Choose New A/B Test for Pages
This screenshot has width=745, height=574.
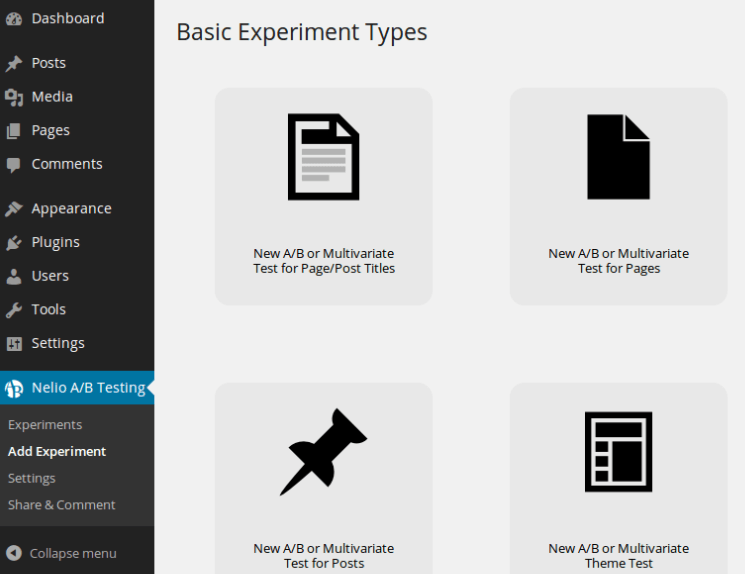(619, 196)
